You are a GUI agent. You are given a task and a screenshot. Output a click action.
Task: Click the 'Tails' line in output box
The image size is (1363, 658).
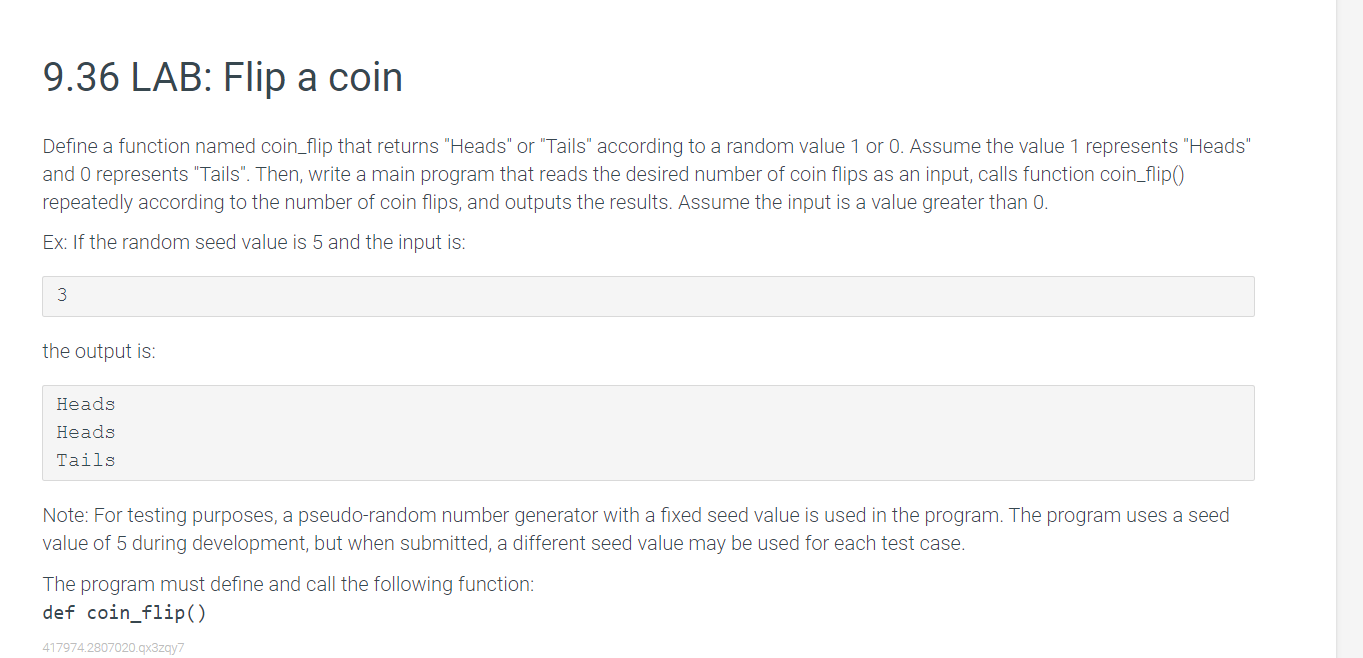point(86,460)
